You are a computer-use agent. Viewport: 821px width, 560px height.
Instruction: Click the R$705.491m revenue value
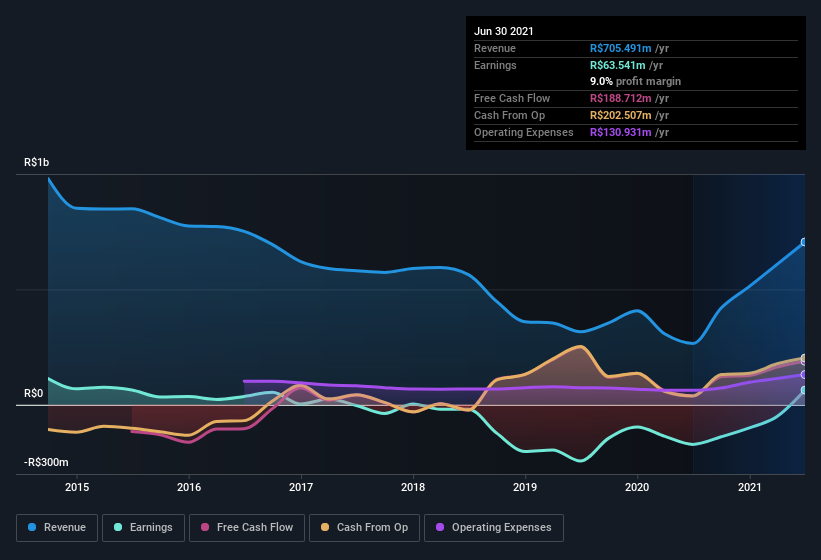[x=620, y=48]
